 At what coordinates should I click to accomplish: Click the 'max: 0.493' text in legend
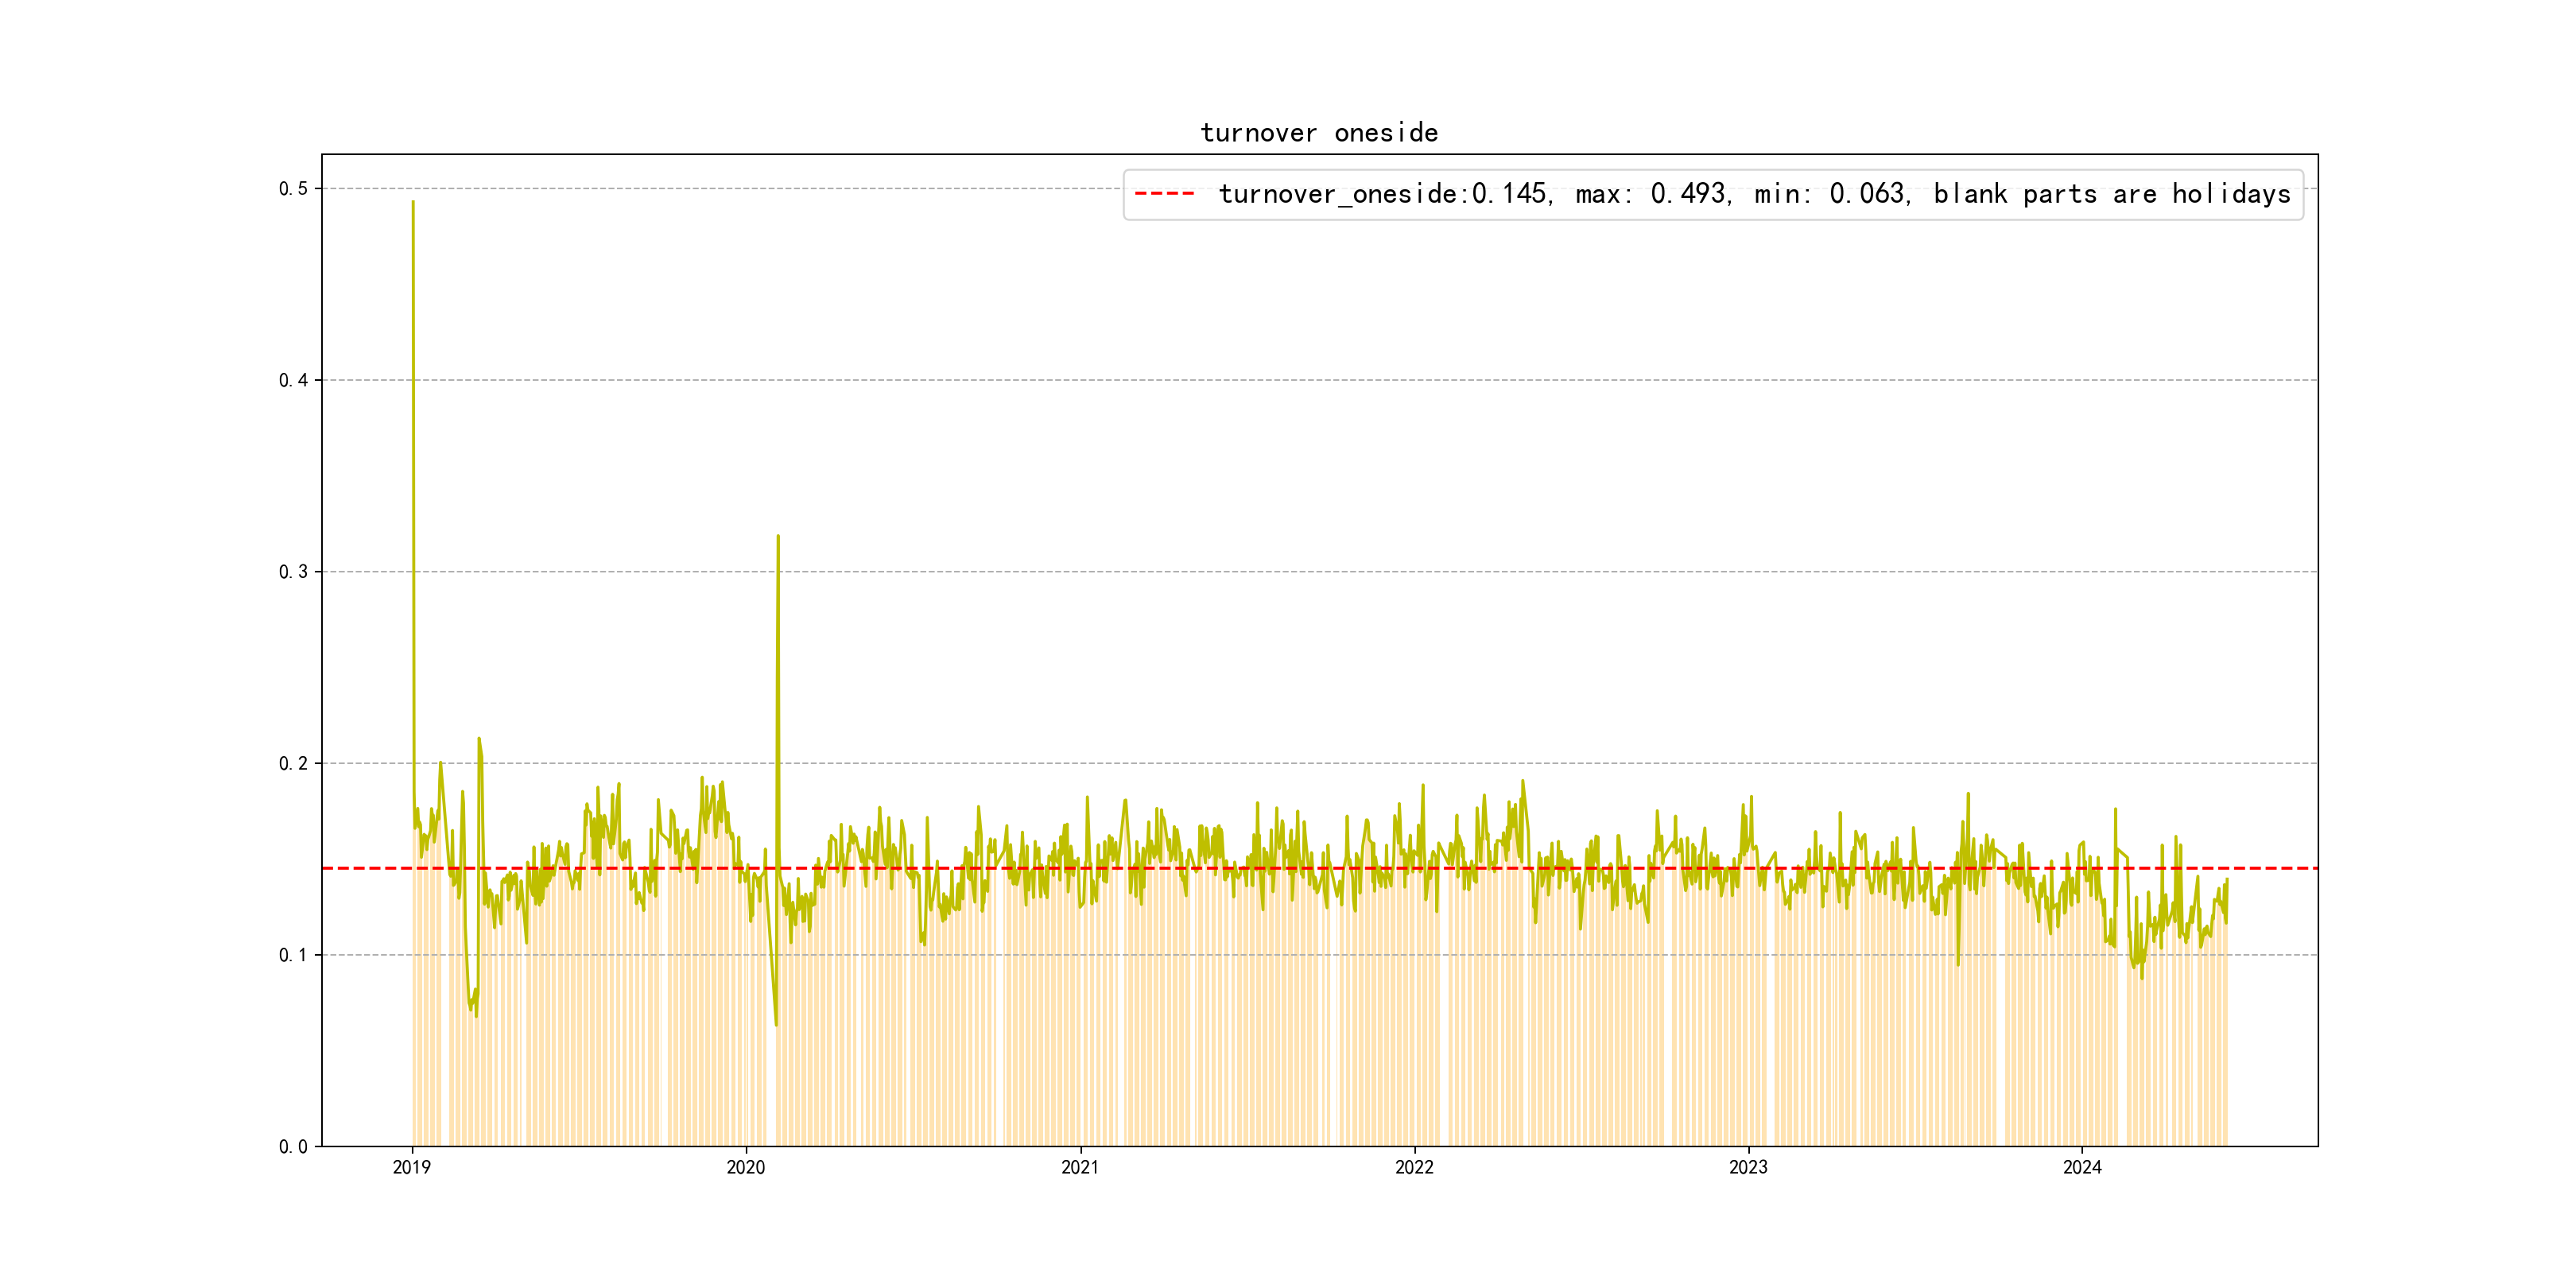(1652, 194)
